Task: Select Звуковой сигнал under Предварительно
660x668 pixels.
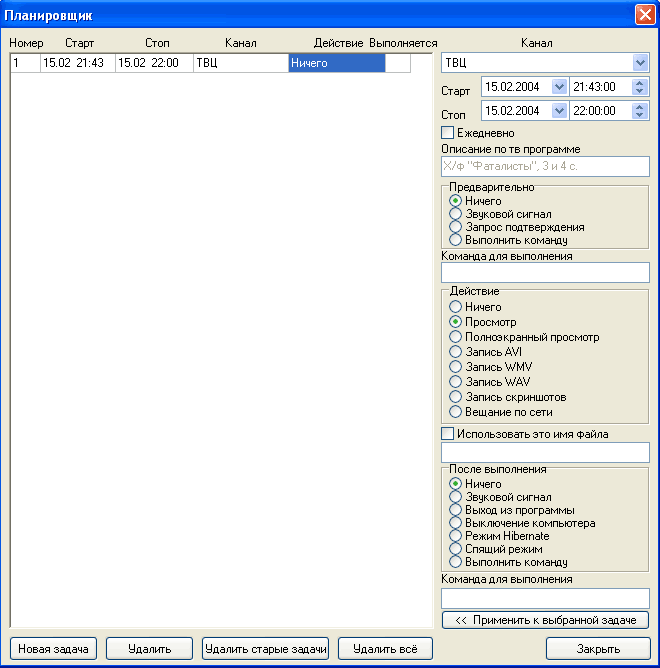Action: click(x=456, y=214)
